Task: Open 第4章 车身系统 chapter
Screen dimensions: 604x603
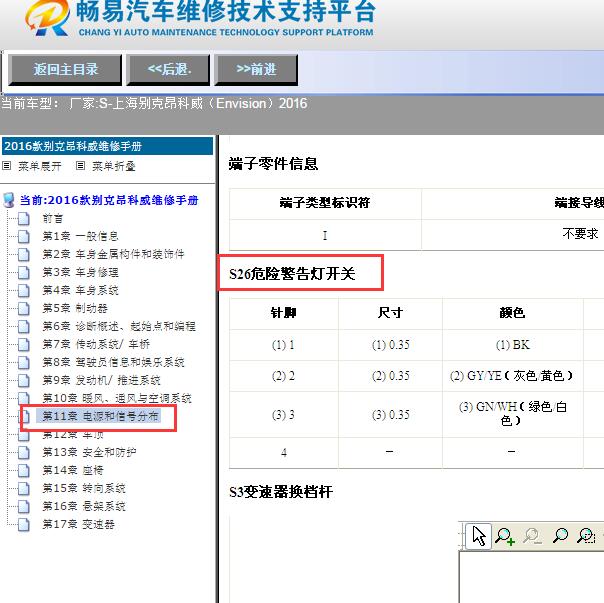Action: [x=80, y=290]
